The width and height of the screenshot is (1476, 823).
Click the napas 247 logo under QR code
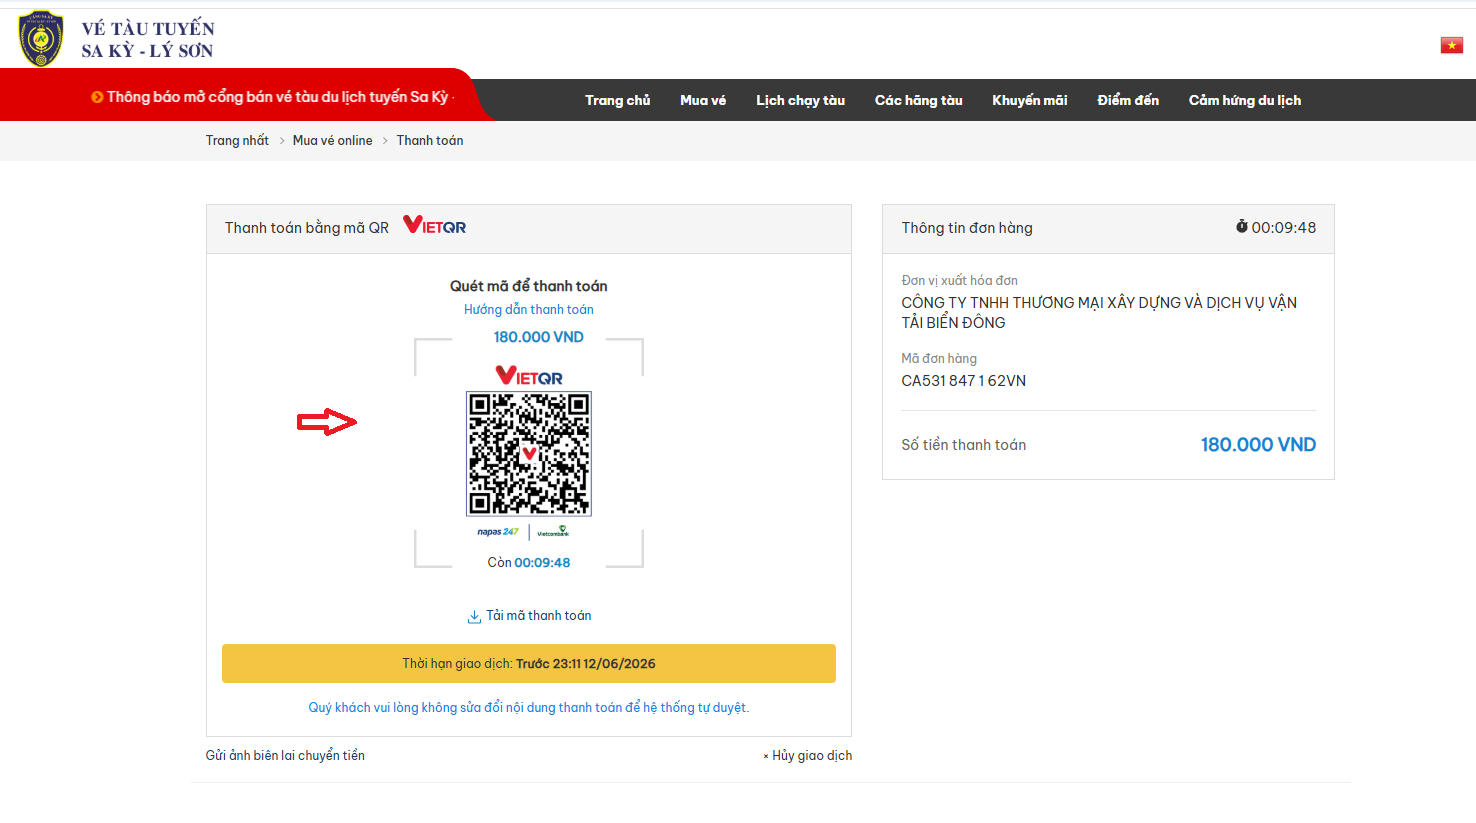click(x=498, y=532)
